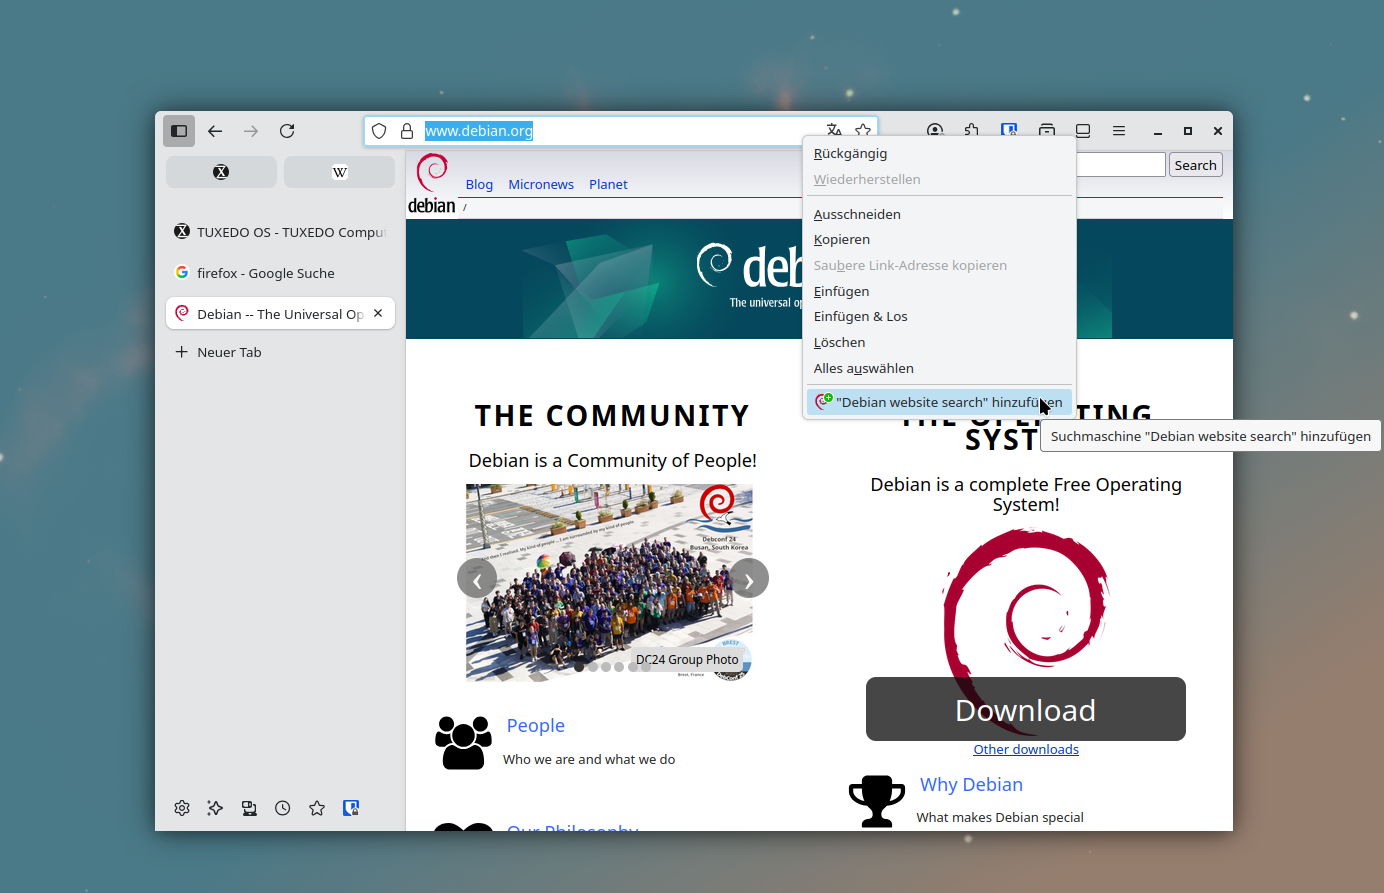1384x893 pixels.
Task: Choose Kopieren from context menu
Action: [939, 239]
